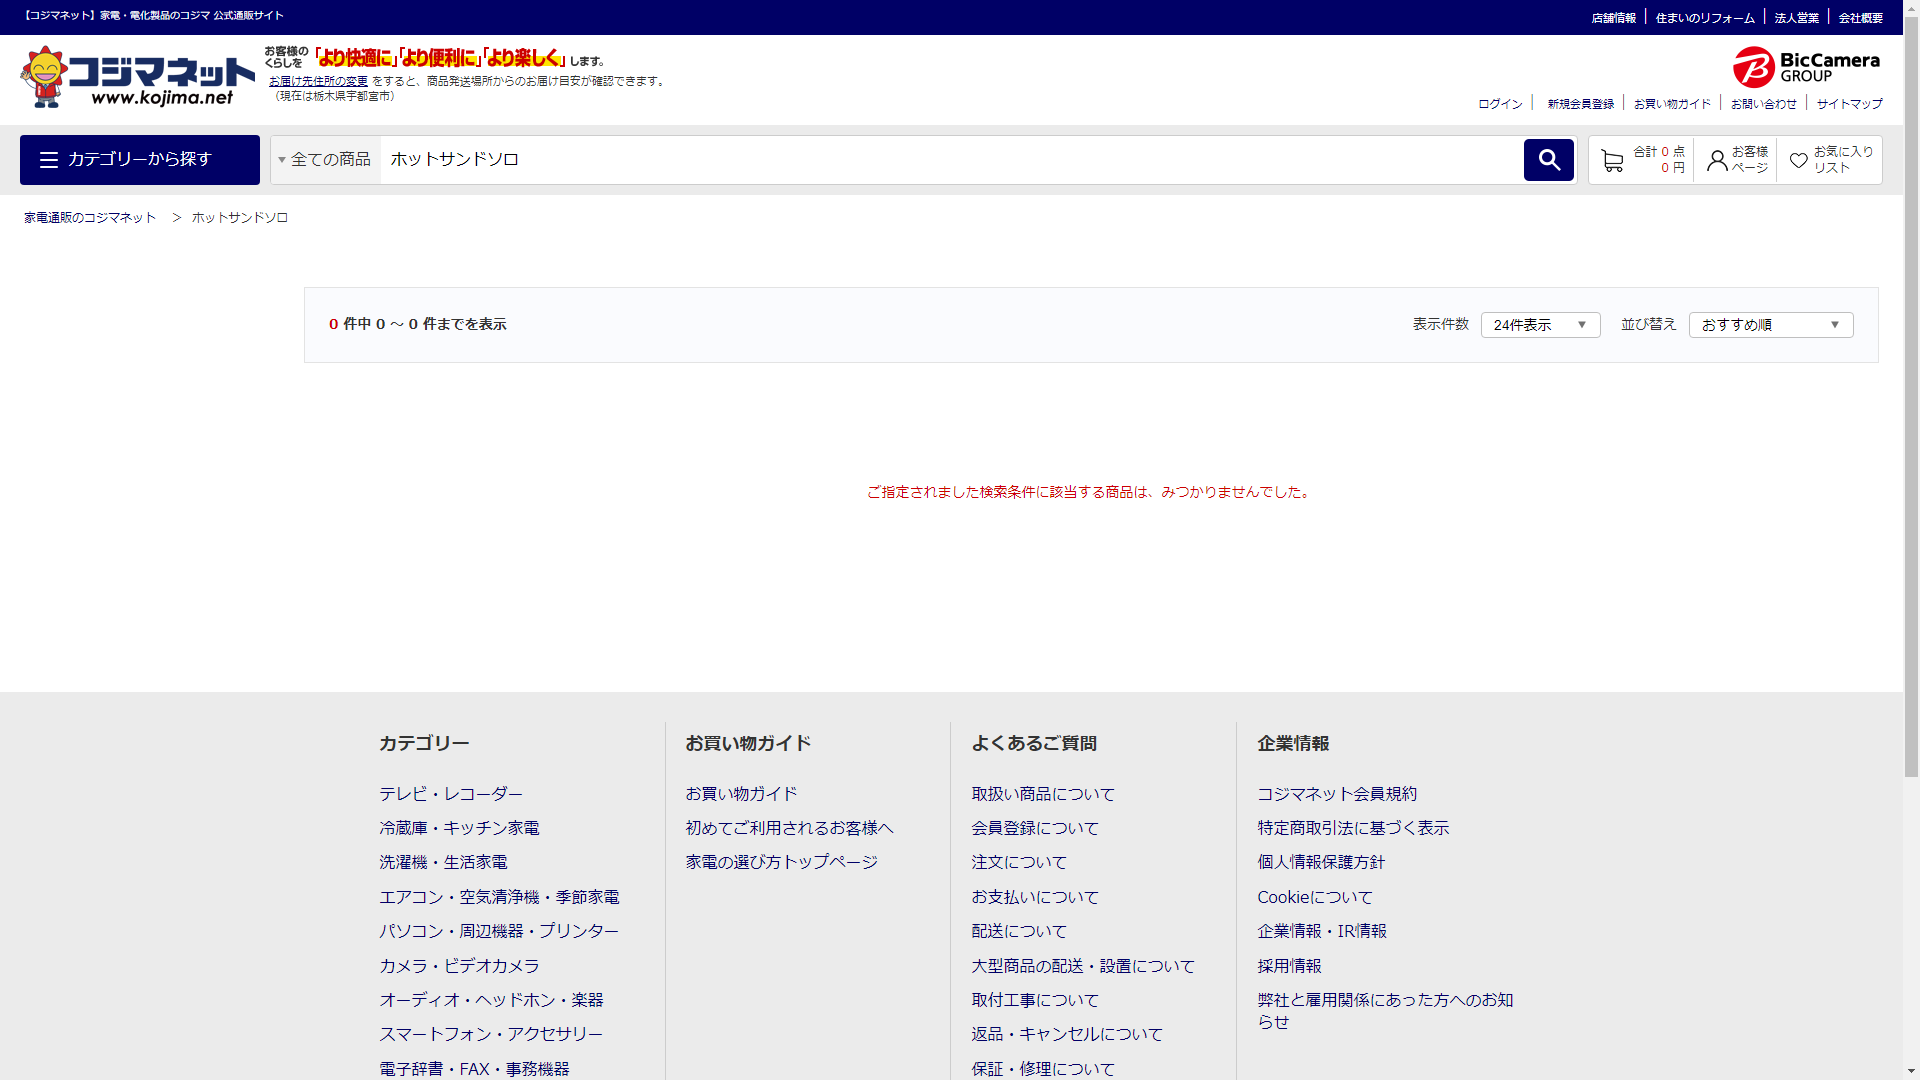
Task: Expand the 全ての商品 category selector
Action: [x=325, y=160]
